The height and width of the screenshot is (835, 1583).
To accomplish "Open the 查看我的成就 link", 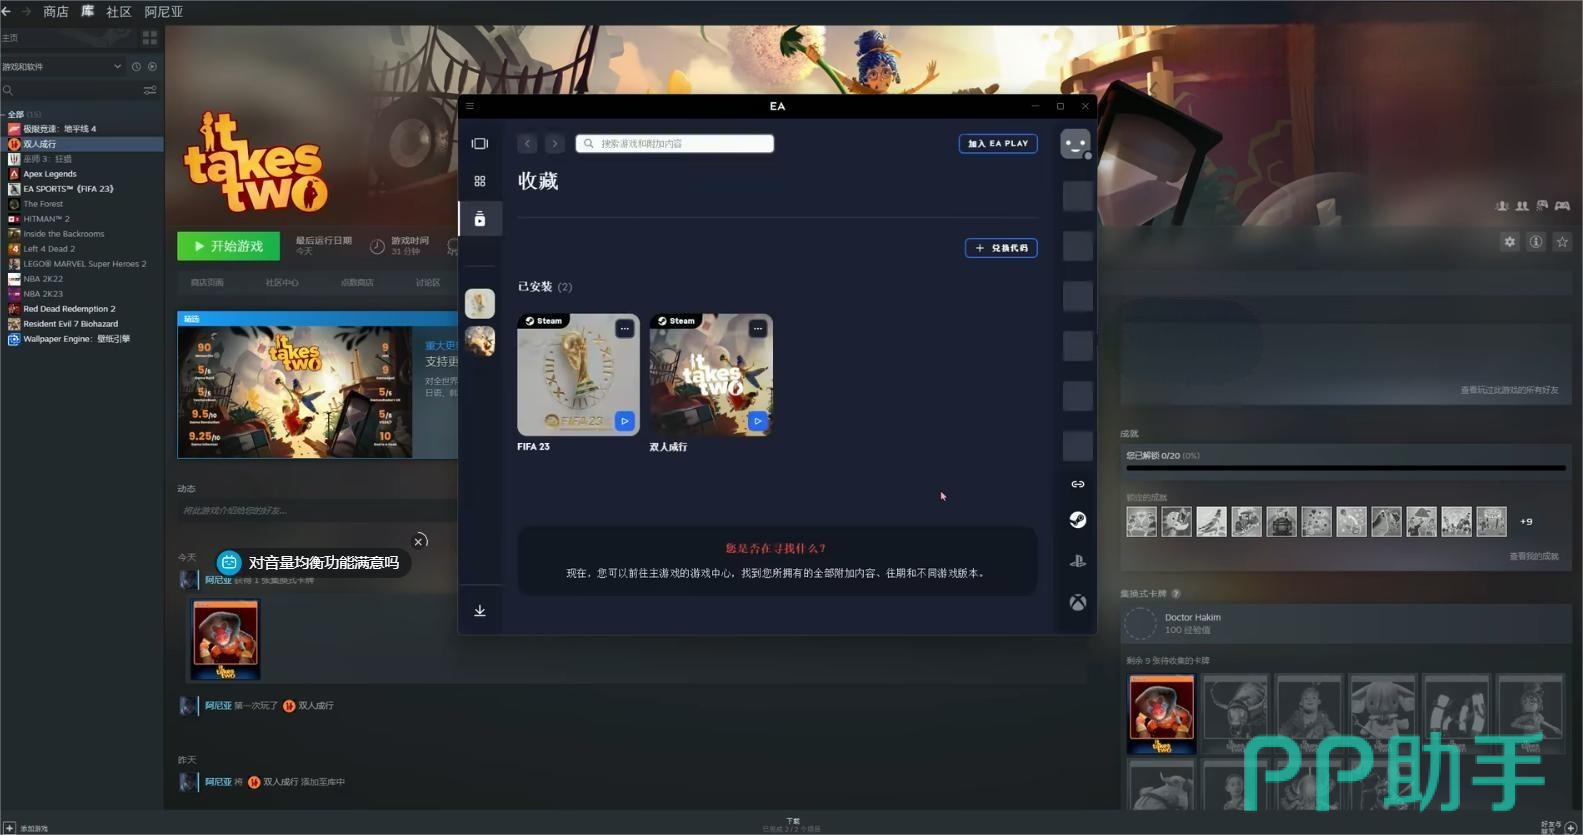I will 1534,557.
